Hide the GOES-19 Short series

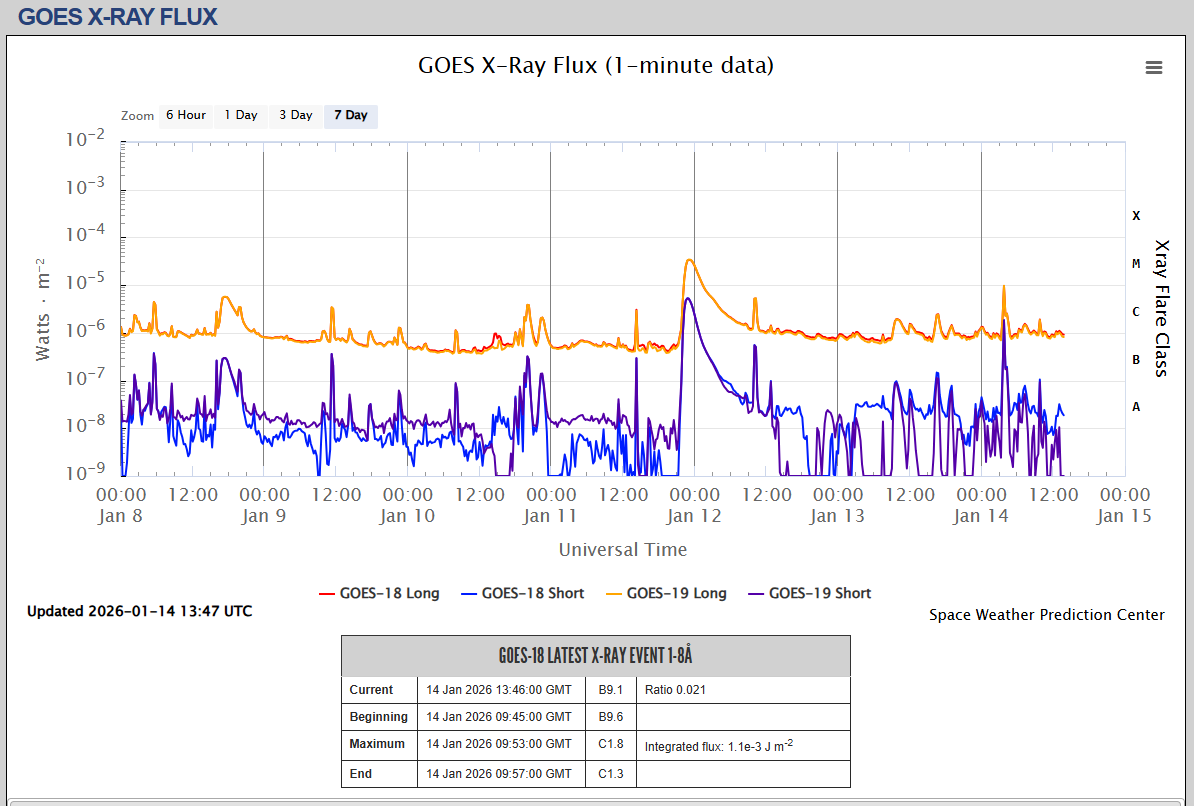[x=808, y=593]
